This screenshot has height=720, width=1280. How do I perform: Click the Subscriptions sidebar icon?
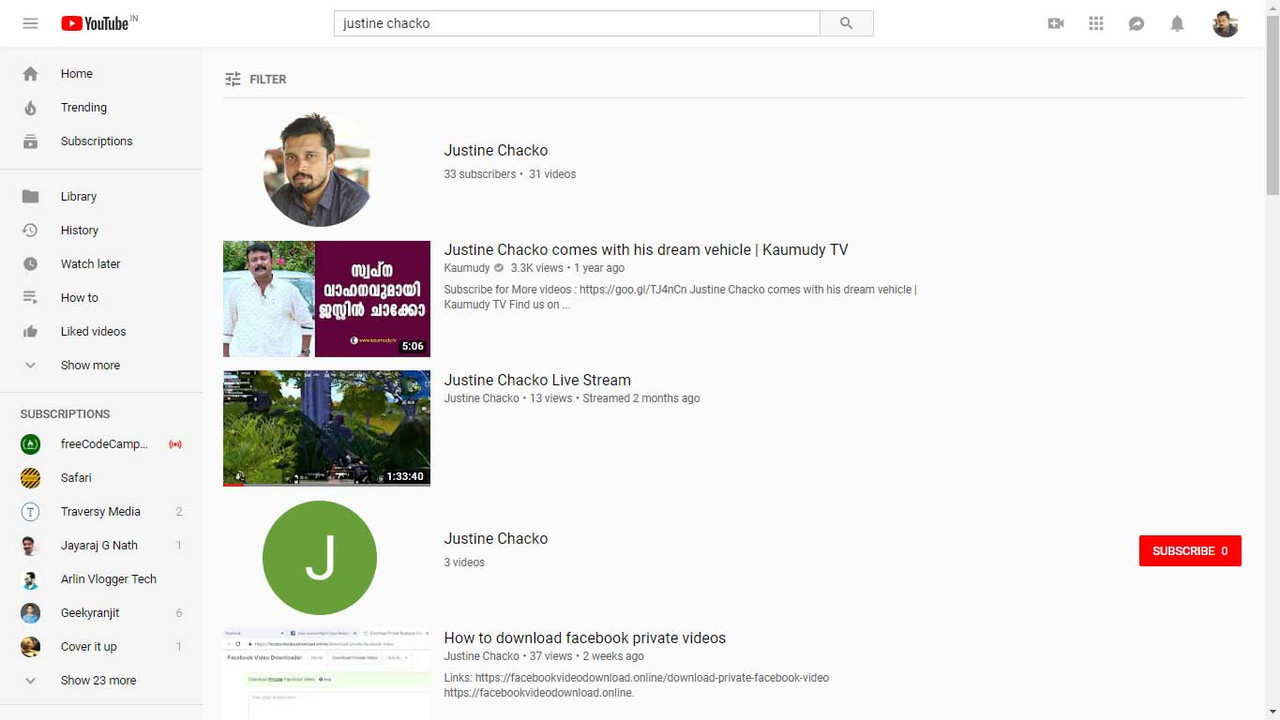click(30, 141)
